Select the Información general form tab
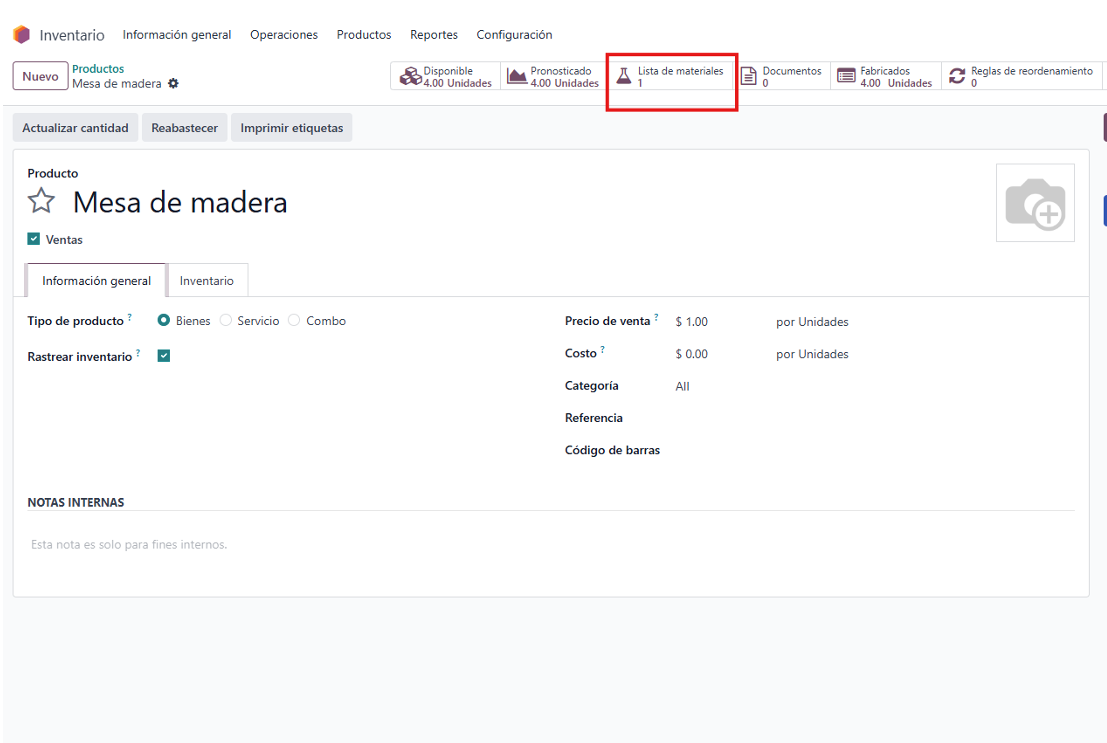Screen dimensions: 1107x743 [96, 280]
